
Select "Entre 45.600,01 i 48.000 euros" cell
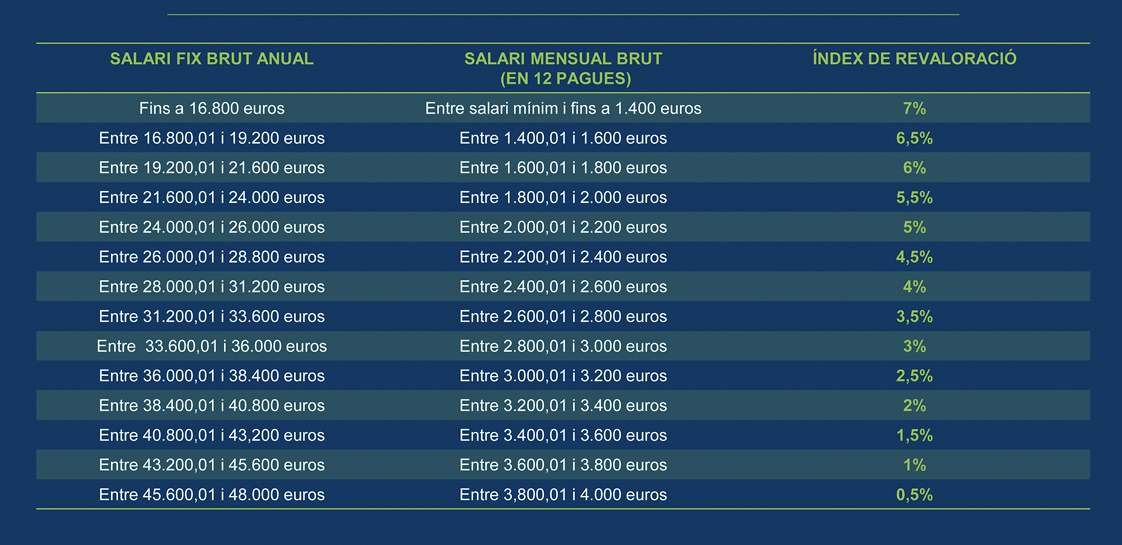tap(212, 495)
